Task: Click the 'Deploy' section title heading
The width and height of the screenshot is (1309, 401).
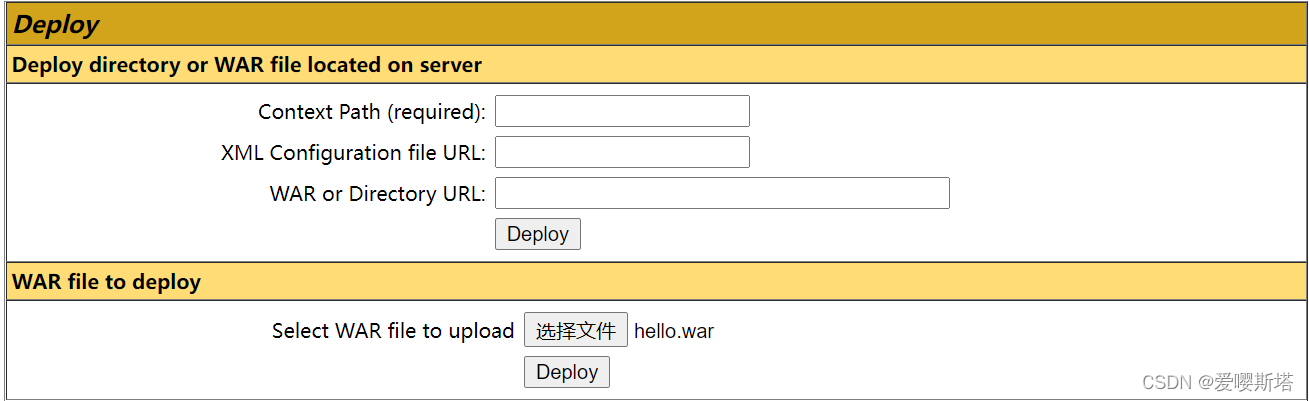Action: click(x=56, y=25)
